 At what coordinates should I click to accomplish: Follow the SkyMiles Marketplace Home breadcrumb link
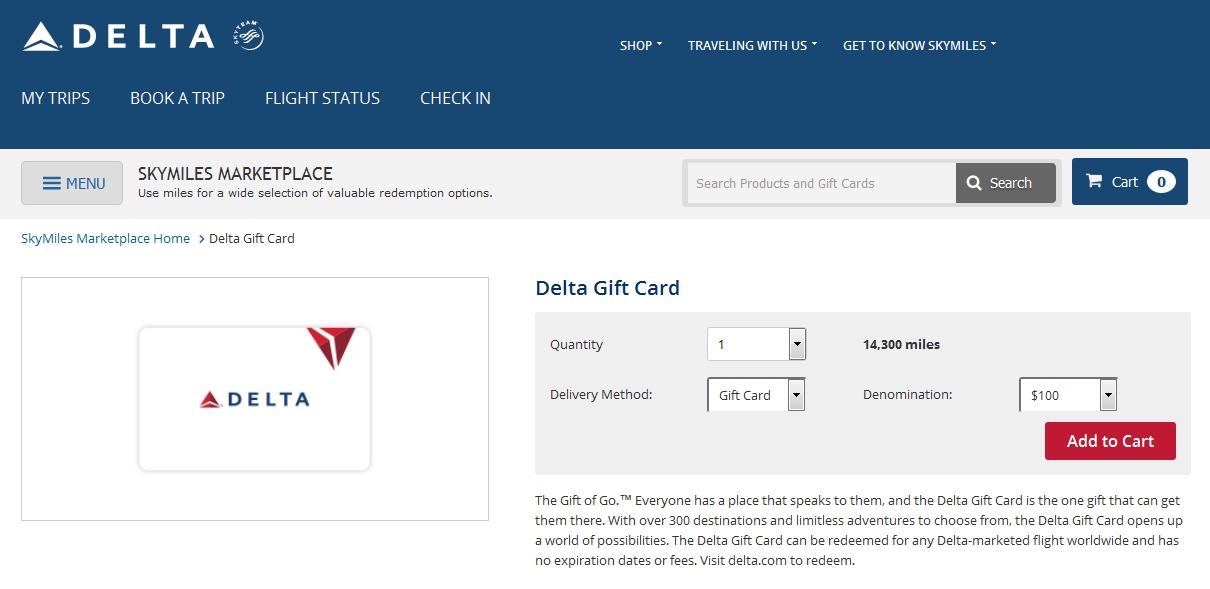[105, 238]
